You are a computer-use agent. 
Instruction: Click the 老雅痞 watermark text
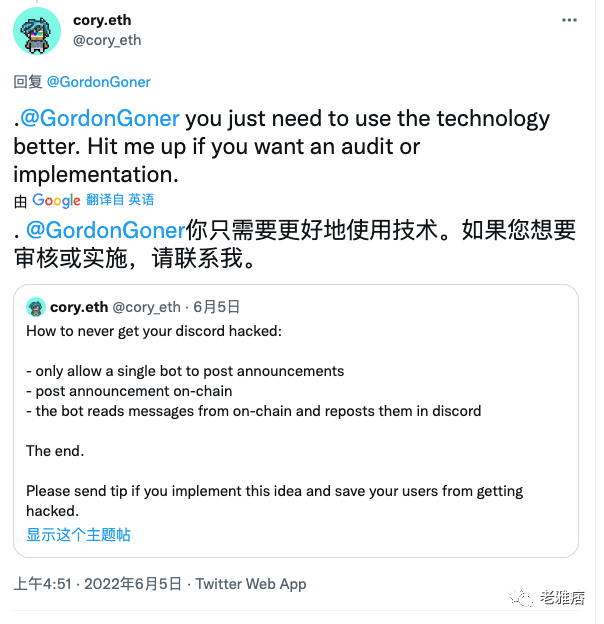coord(562,597)
